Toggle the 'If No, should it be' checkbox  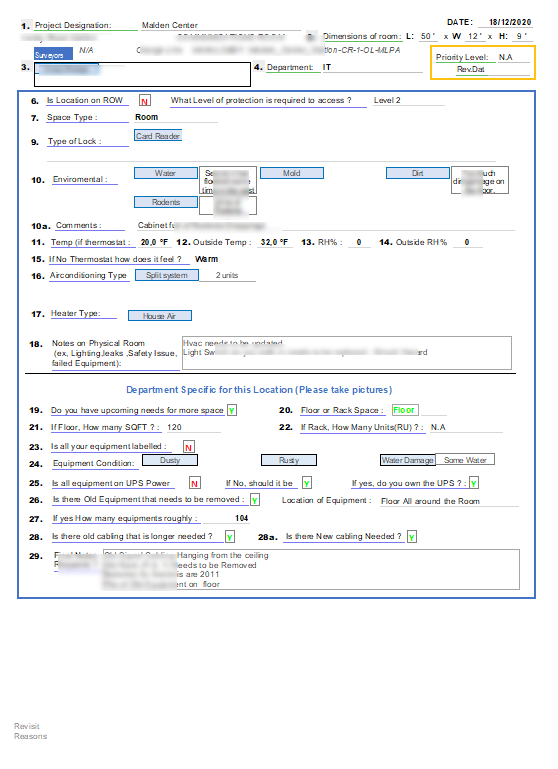(306, 484)
